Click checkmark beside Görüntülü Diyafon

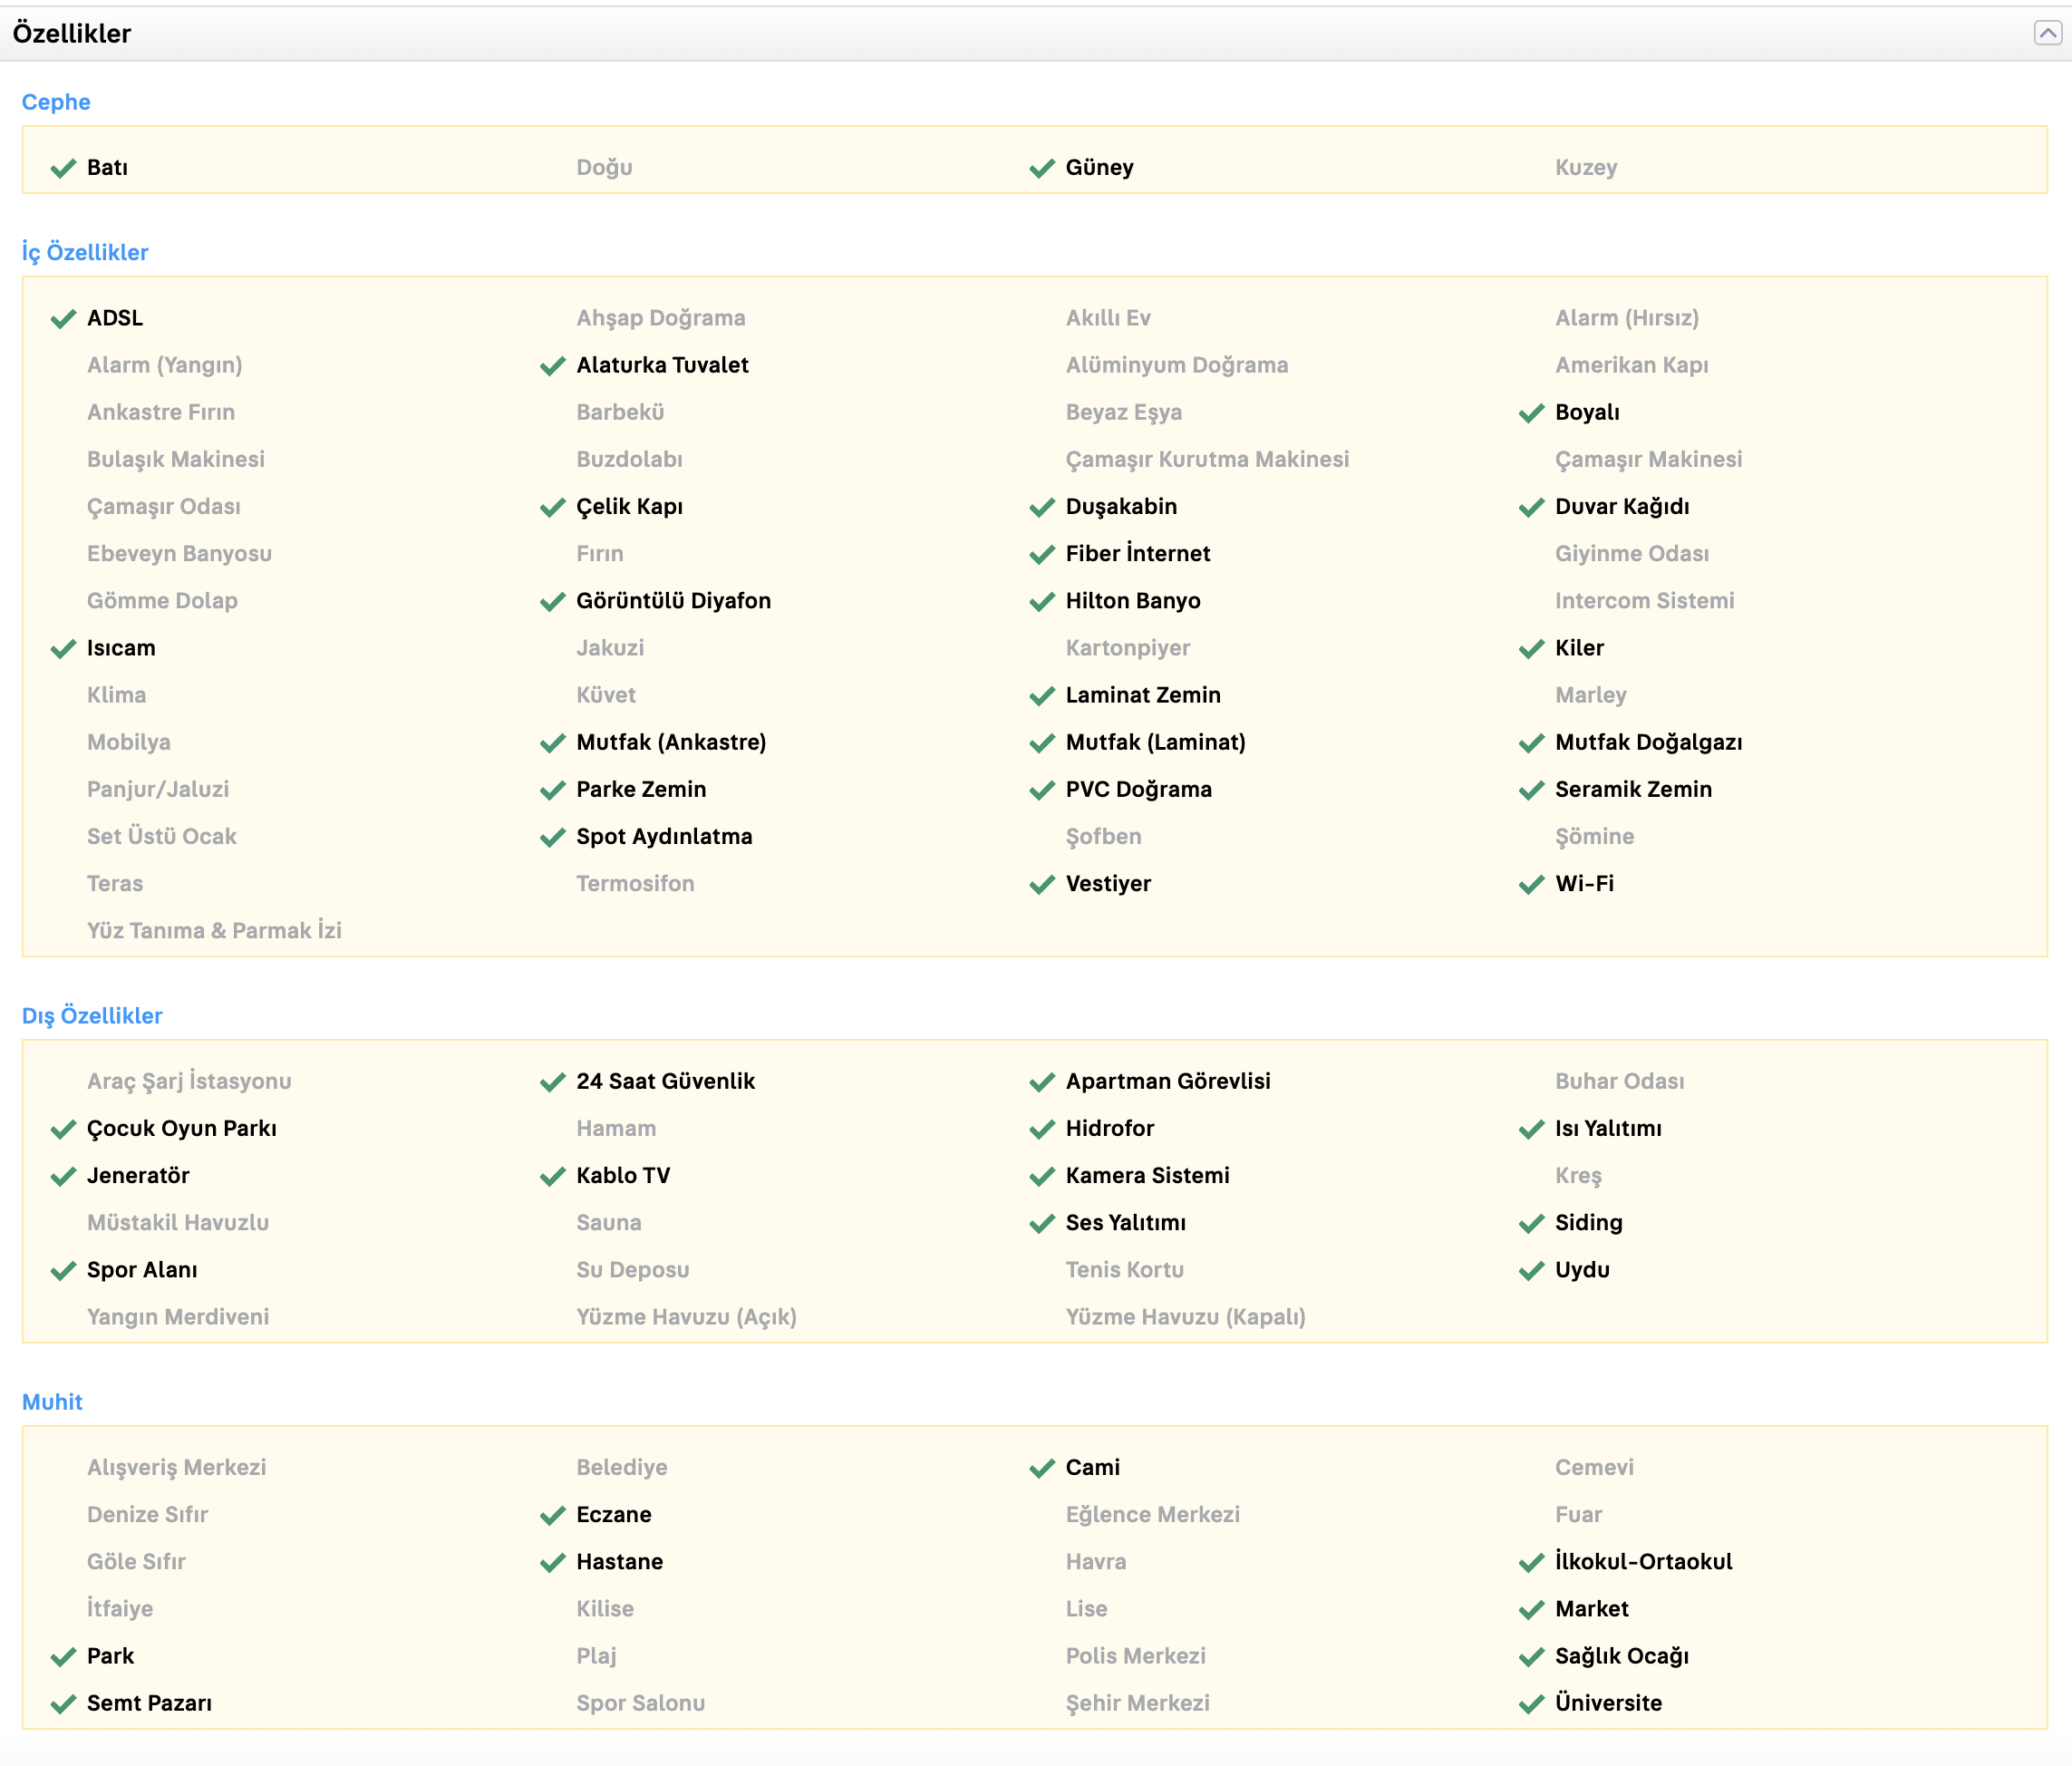[x=553, y=602]
